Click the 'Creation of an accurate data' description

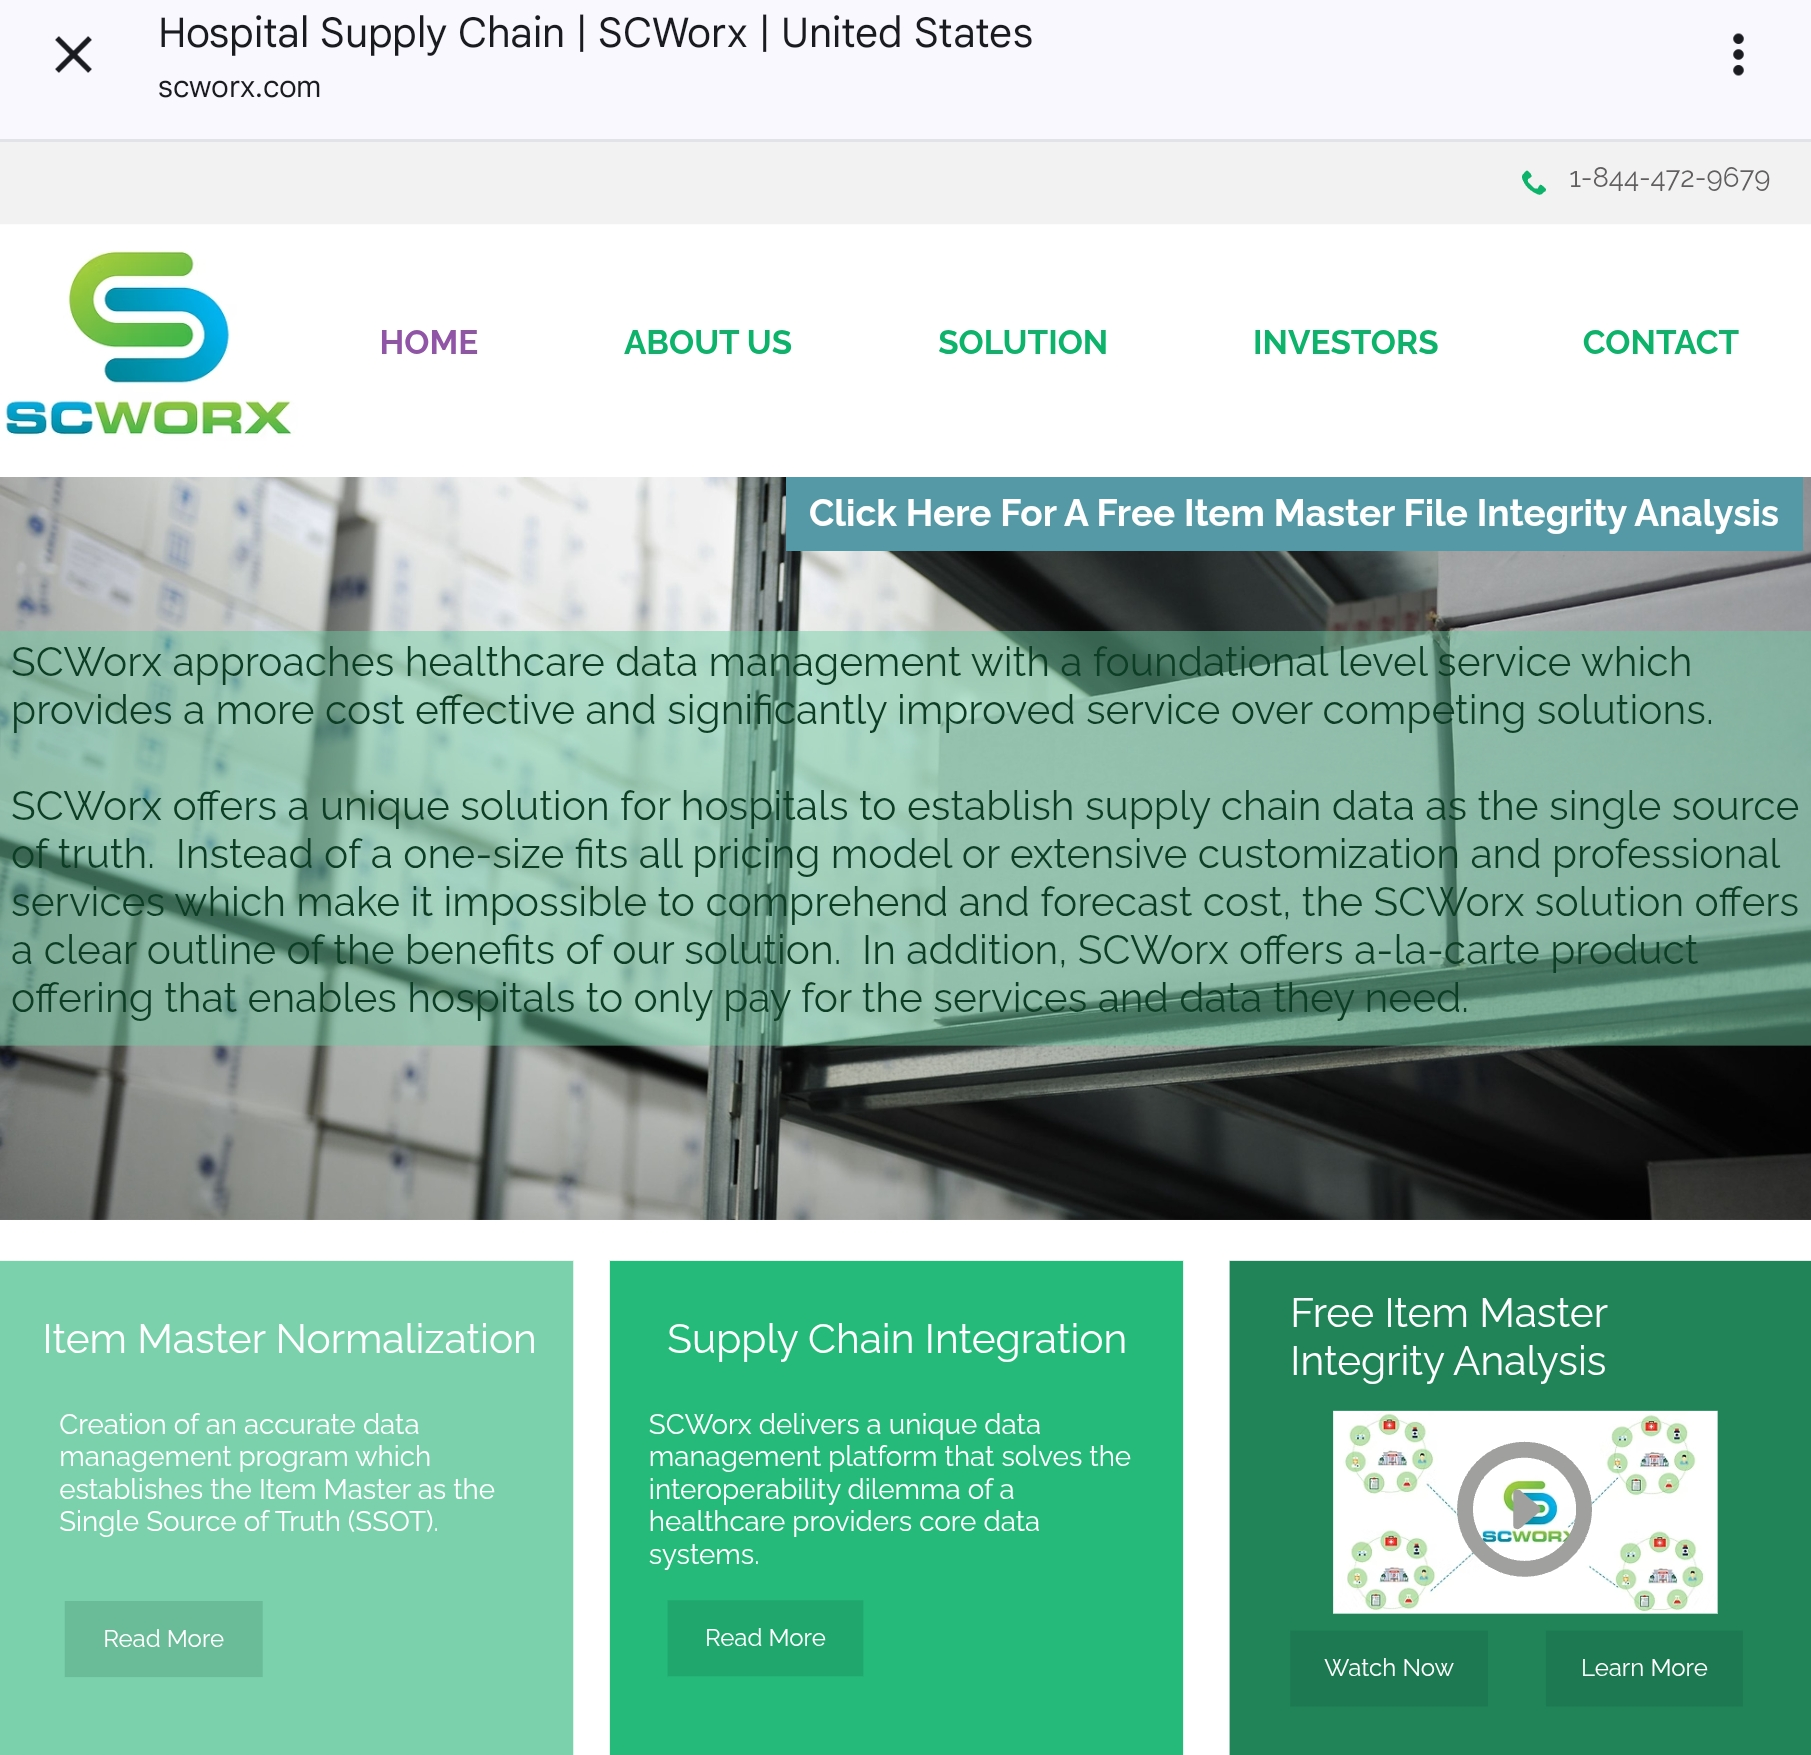tap(277, 1473)
